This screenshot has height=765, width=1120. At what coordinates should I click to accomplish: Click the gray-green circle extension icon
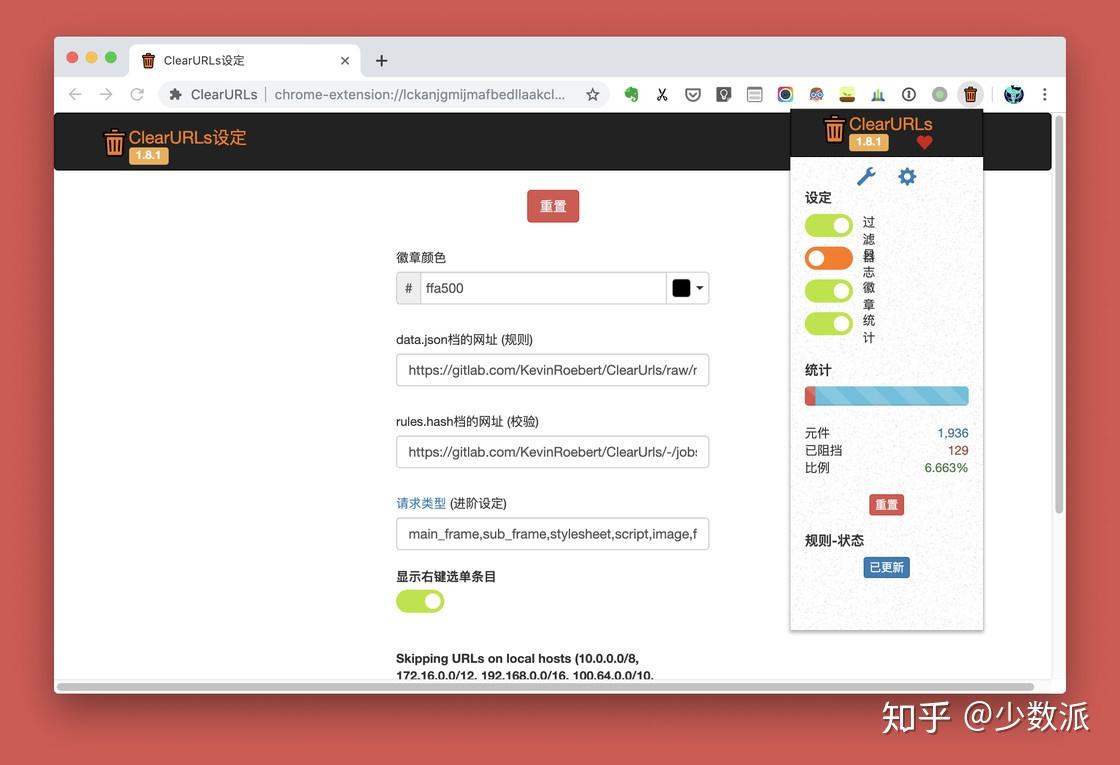point(939,94)
